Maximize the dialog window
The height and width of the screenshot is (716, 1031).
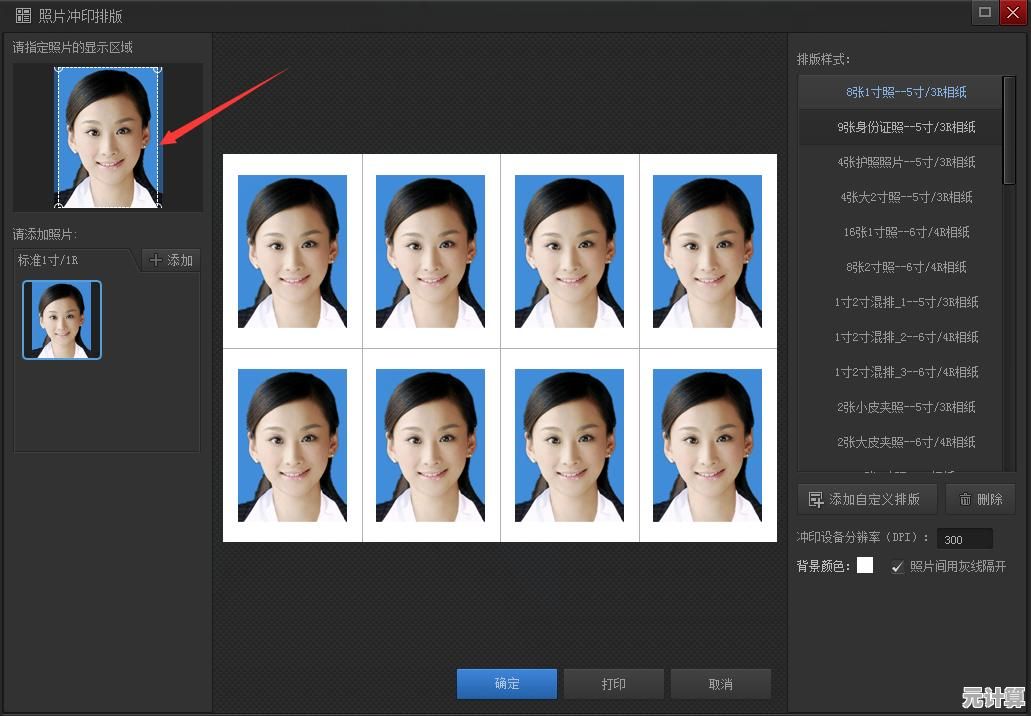click(x=984, y=12)
